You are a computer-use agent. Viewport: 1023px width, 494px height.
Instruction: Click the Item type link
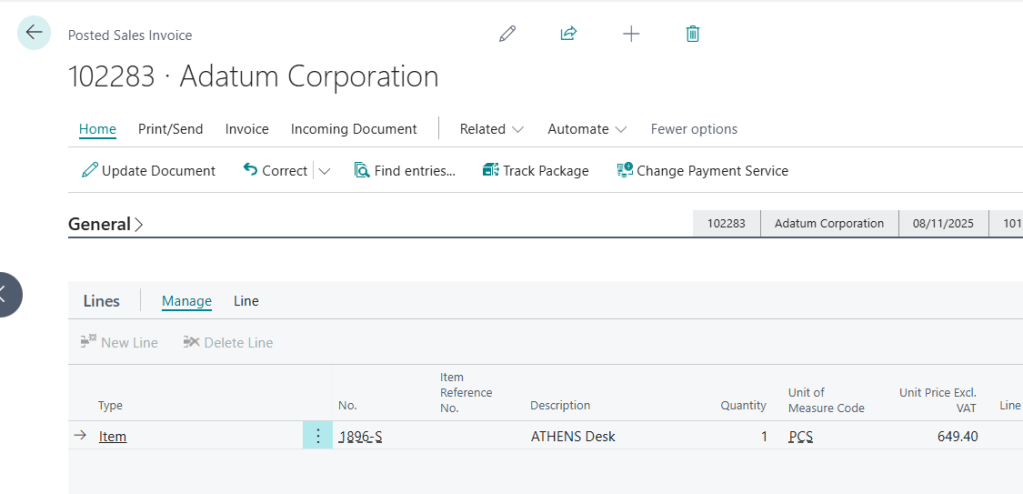pyautogui.click(x=113, y=436)
